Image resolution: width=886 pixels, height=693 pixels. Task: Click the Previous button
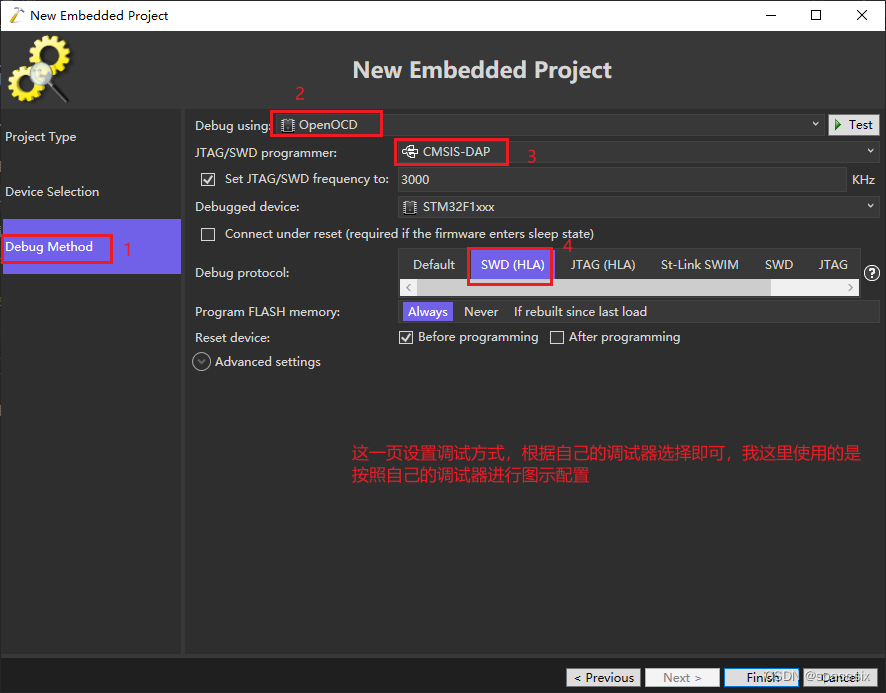pyautogui.click(x=603, y=677)
